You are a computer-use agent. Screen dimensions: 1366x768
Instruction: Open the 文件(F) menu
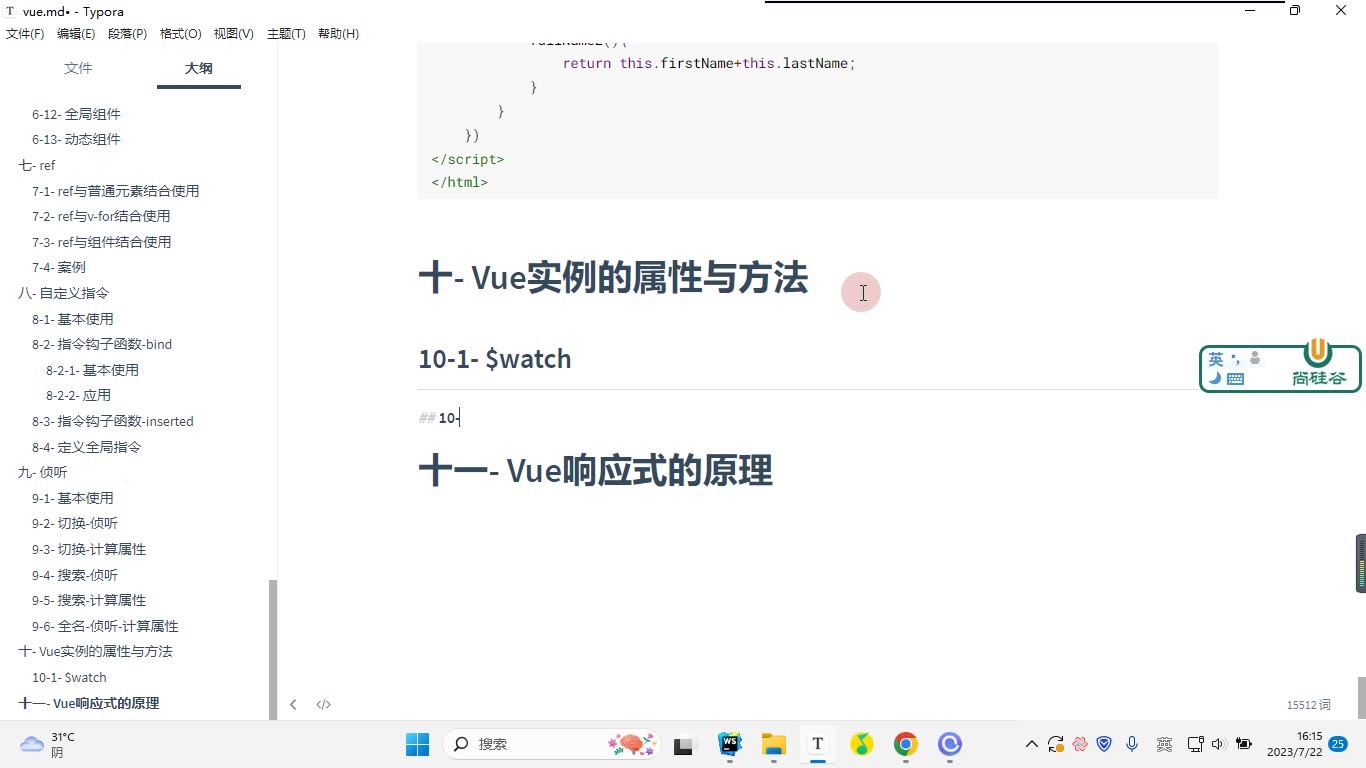tap(25, 34)
